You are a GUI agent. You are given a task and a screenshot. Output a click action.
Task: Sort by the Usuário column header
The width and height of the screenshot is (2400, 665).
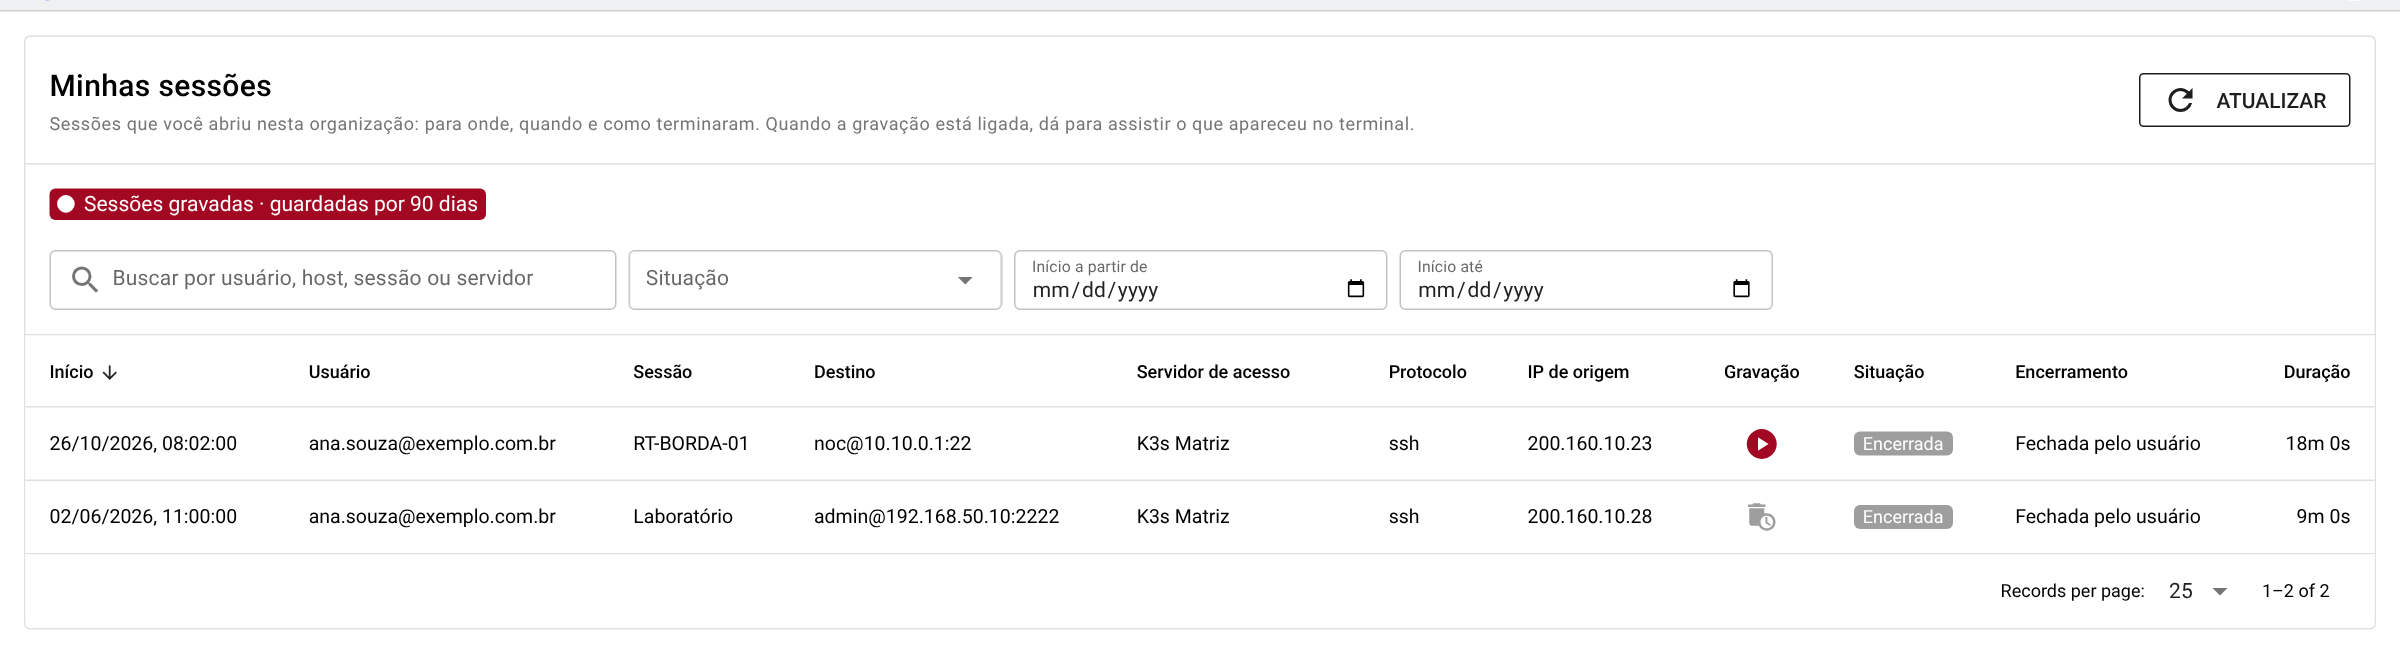339,372
